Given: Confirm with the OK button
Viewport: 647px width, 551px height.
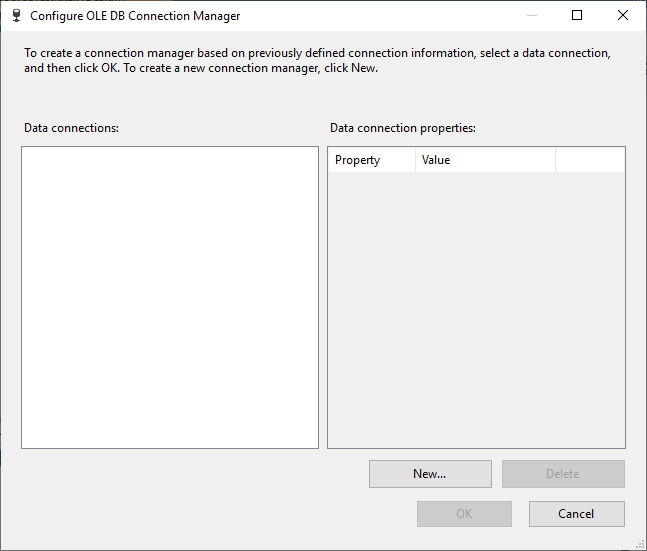Looking at the screenshot, I should coord(464,514).
